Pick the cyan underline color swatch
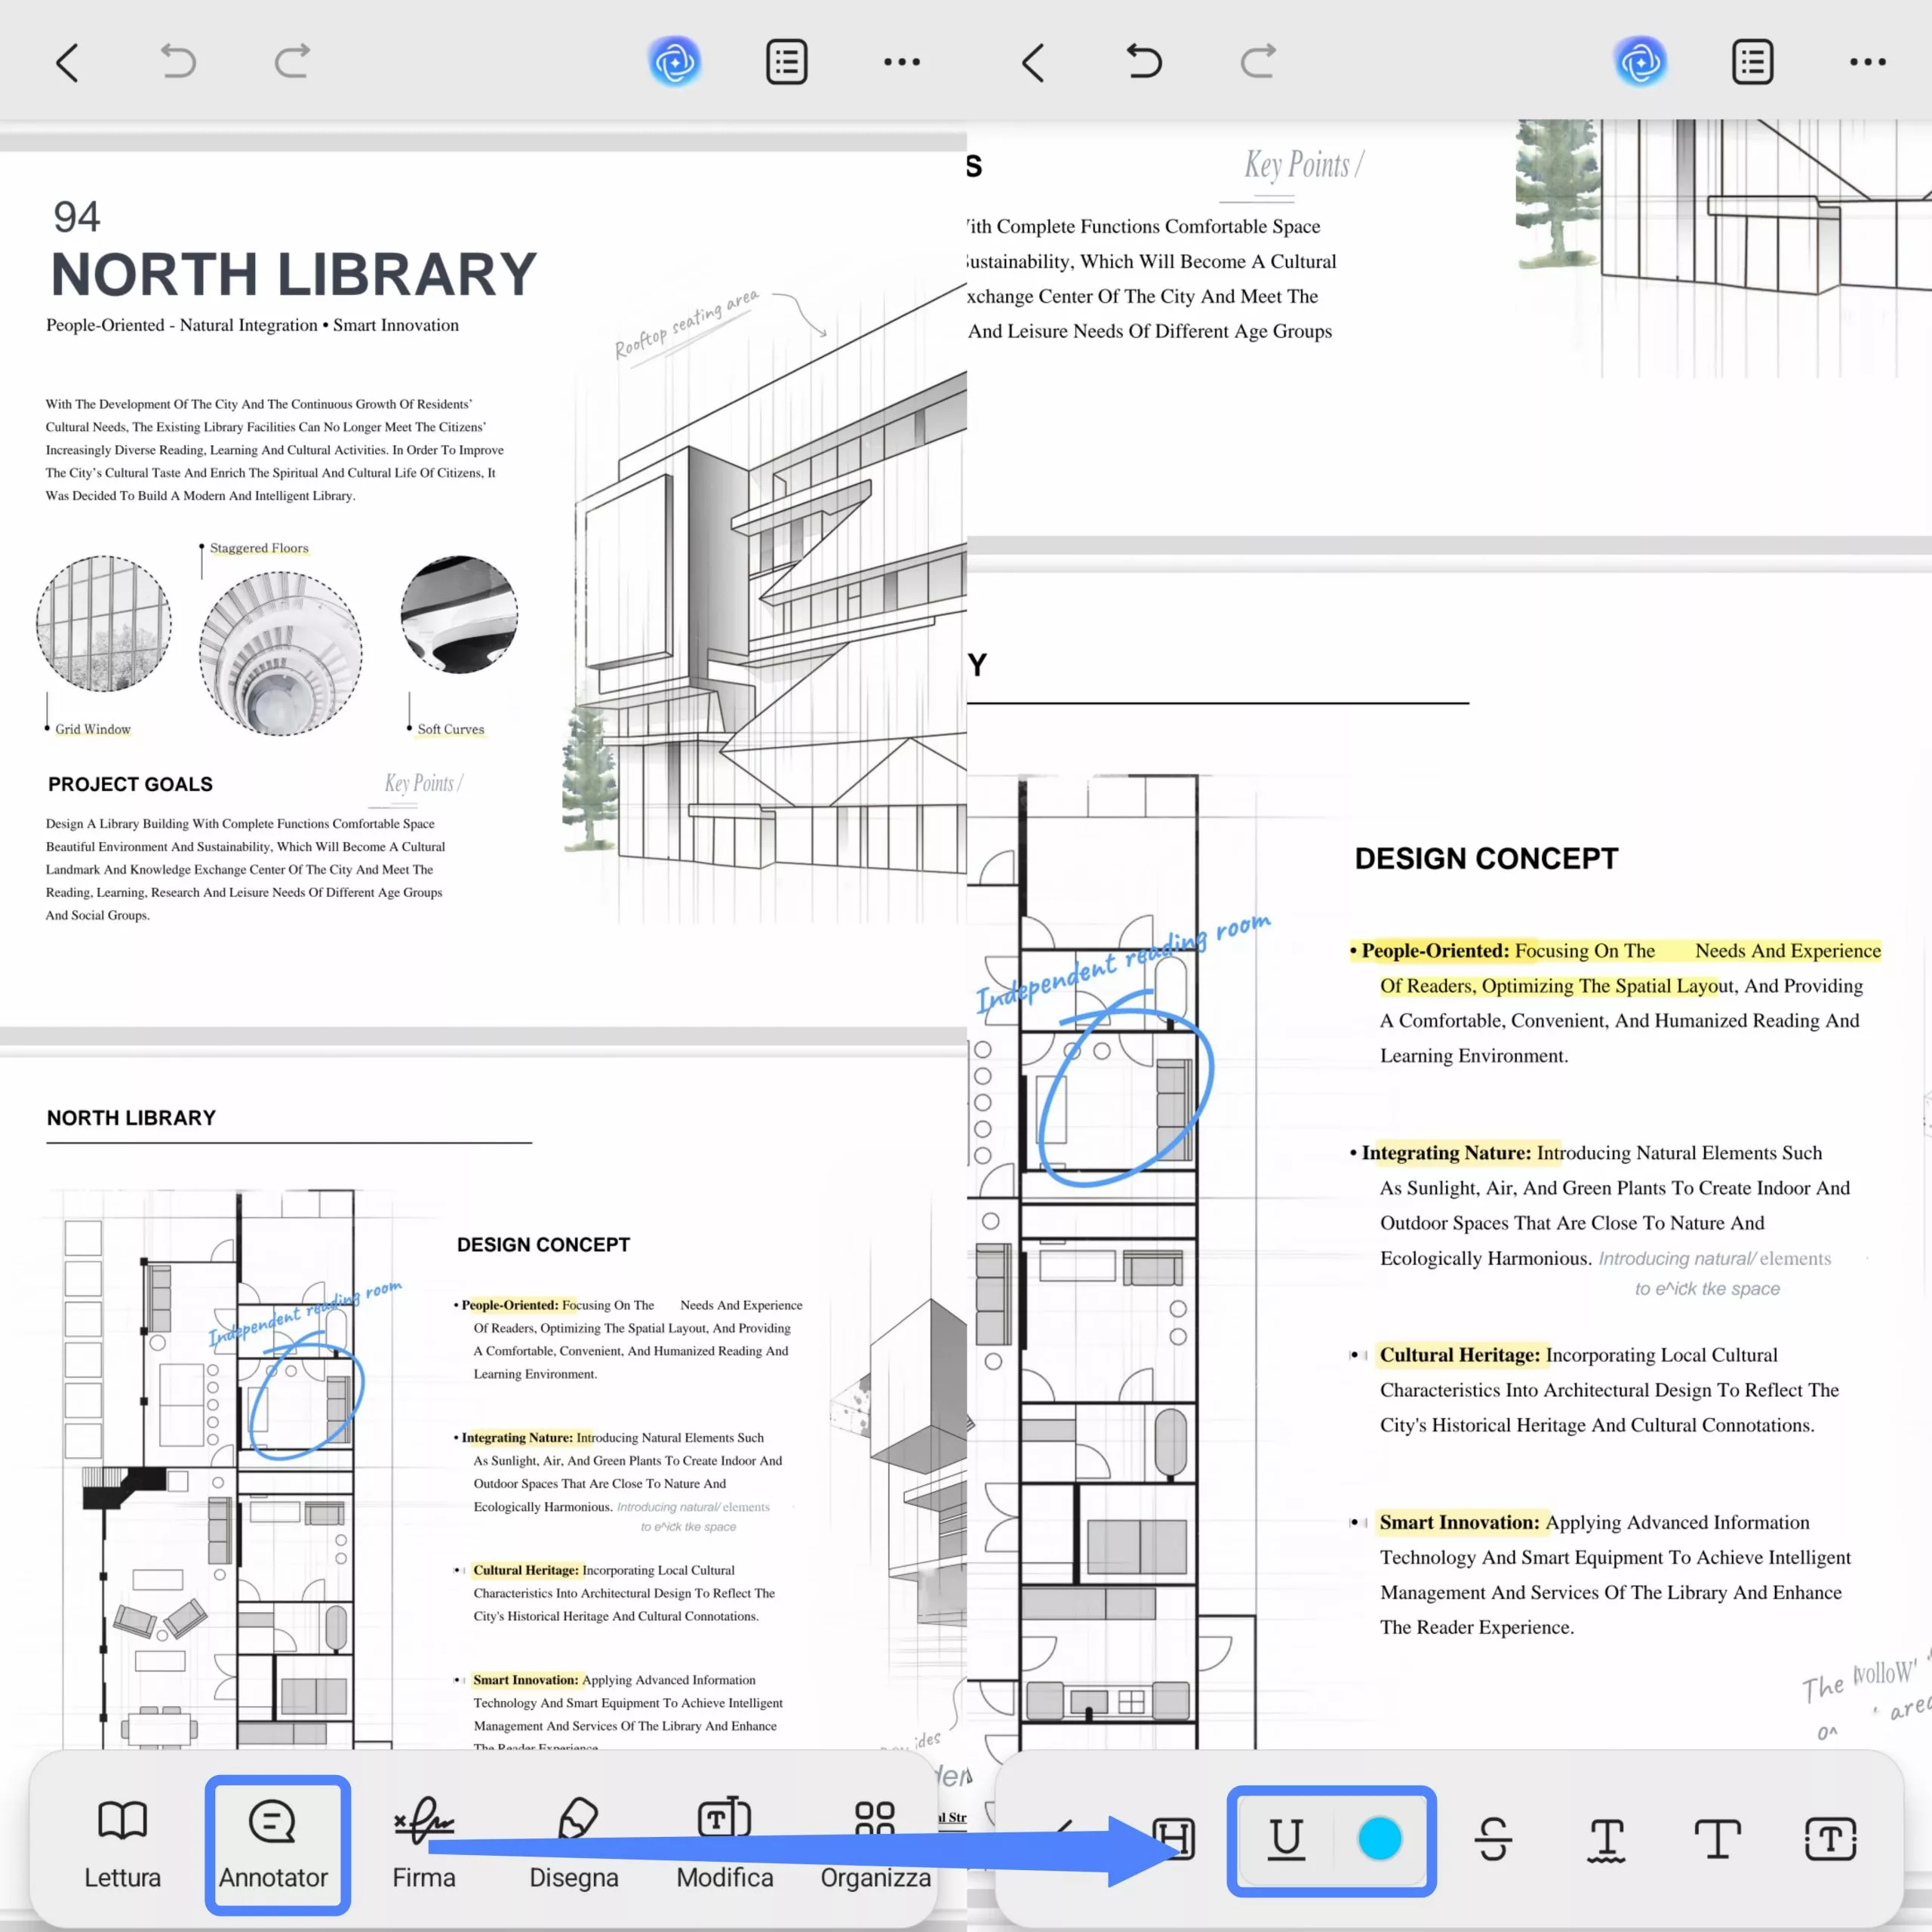Screen dimensions: 1932x1932 point(1380,1839)
